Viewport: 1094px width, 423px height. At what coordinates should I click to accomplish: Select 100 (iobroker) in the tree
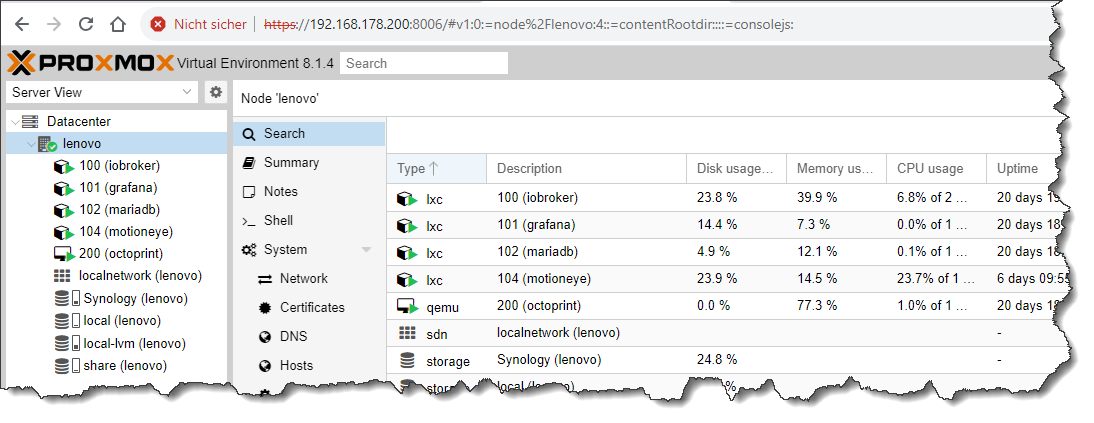(x=120, y=166)
